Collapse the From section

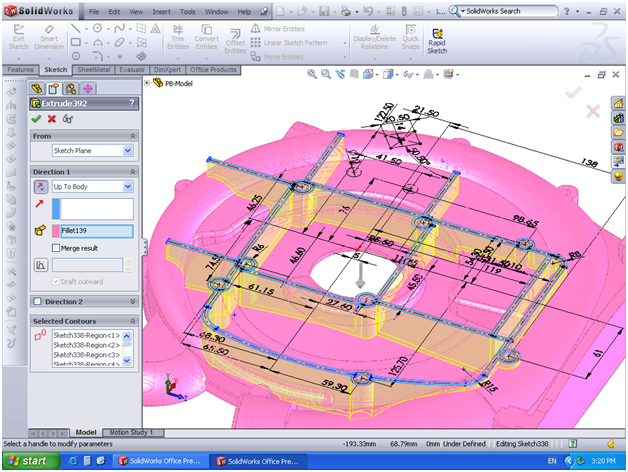pos(133,136)
